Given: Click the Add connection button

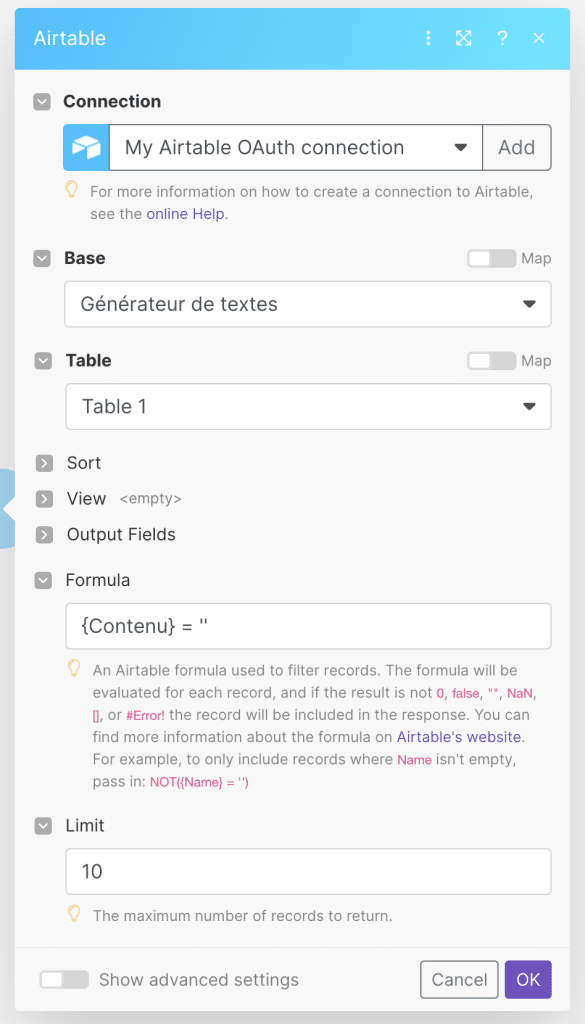Looking at the screenshot, I should 517,147.
